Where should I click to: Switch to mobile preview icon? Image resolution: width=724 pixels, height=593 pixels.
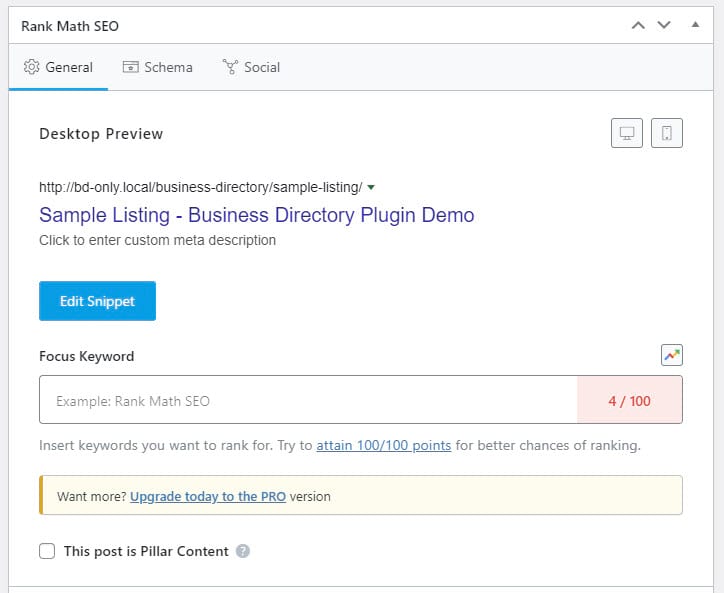pyautogui.click(x=666, y=133)
